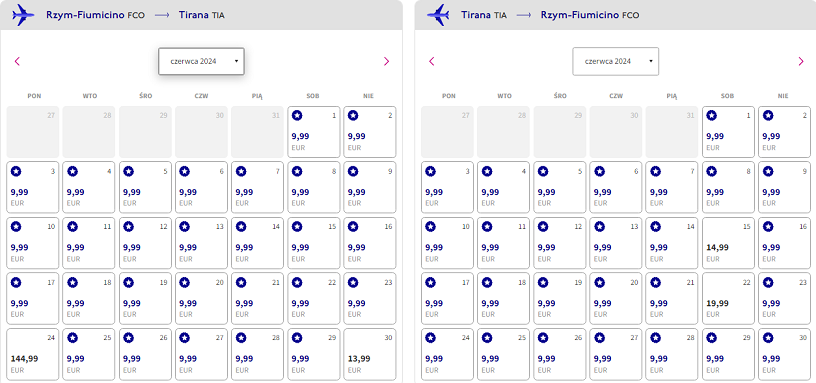This screenshot has height=383, width=816.
Task: Go to previous month in Rzym-Tirana calendar
Action: [x=17, y=61]
